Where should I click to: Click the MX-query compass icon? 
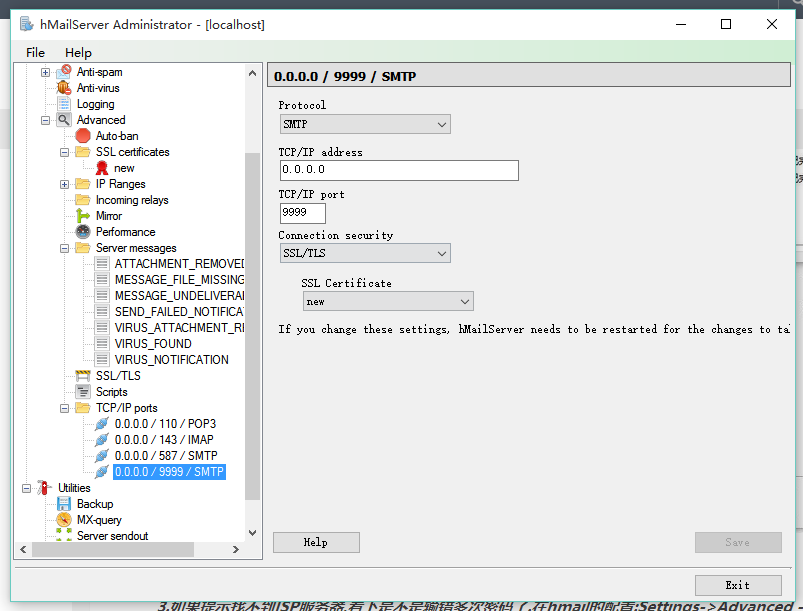click(x=64, y=520)
